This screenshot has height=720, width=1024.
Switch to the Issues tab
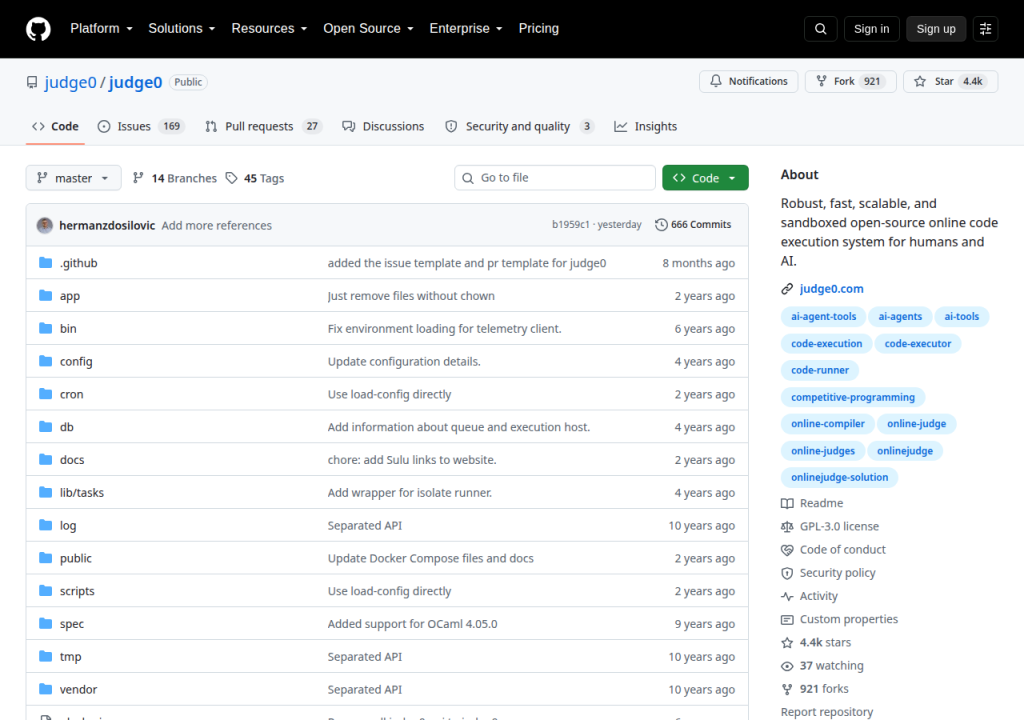tap(141, 127)
